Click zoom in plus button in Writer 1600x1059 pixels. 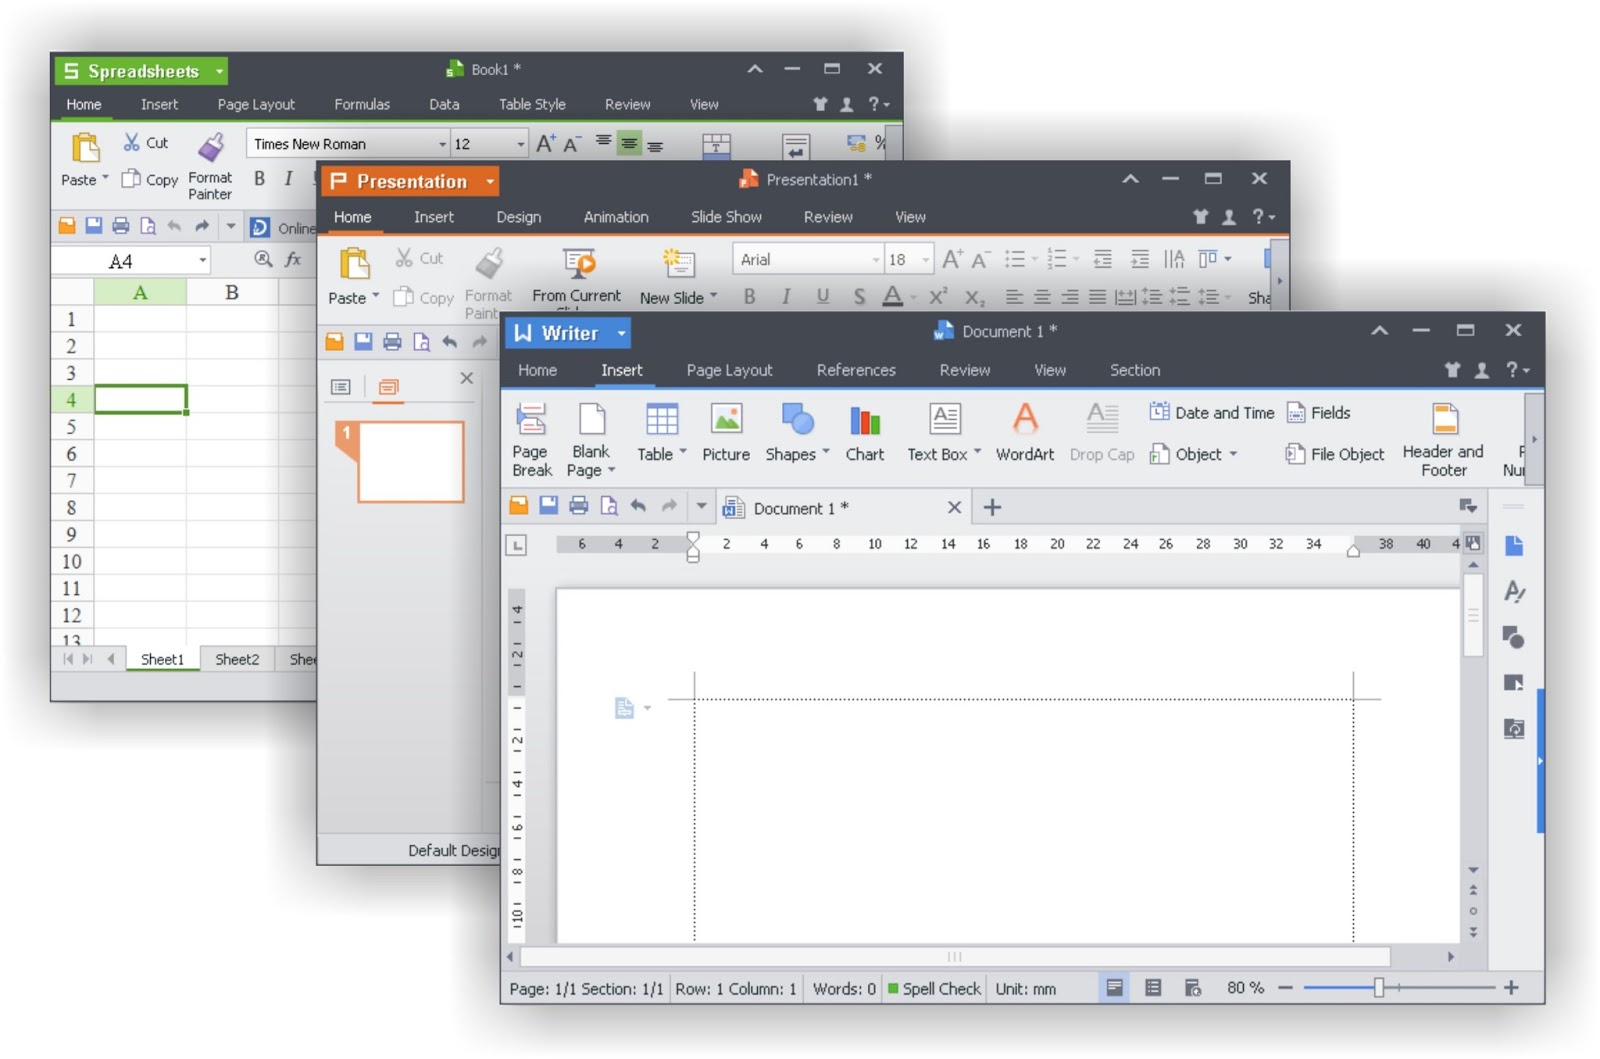tap(1511, 987)
